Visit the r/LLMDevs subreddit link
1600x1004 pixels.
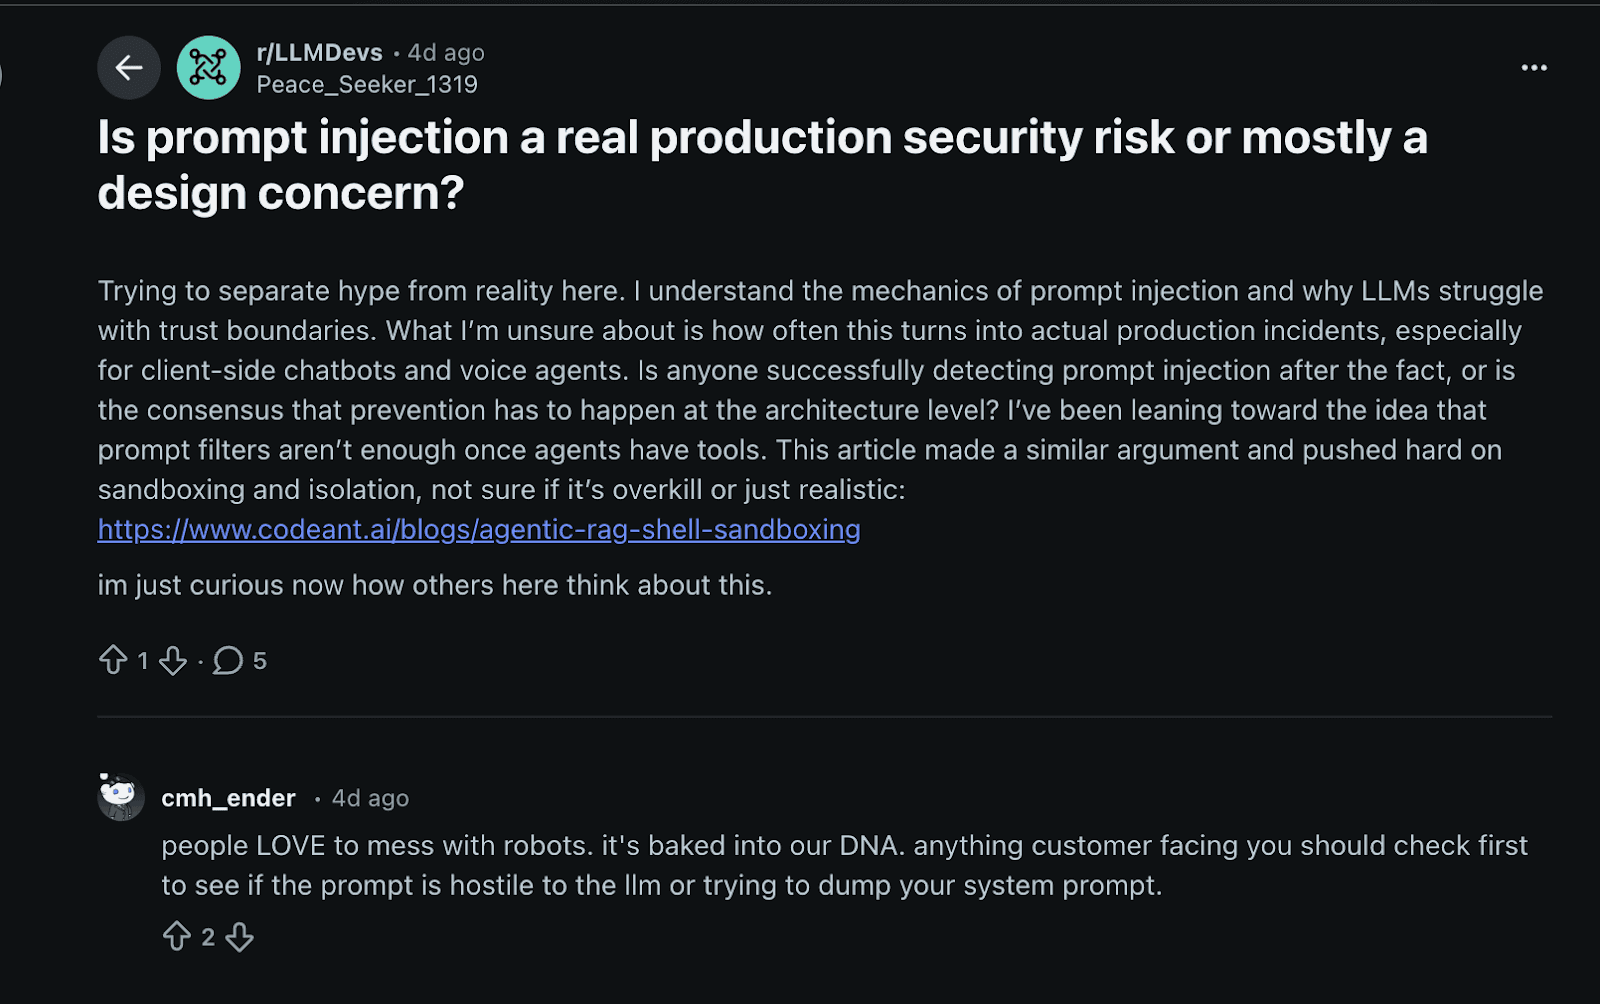(x=319, y=52)
